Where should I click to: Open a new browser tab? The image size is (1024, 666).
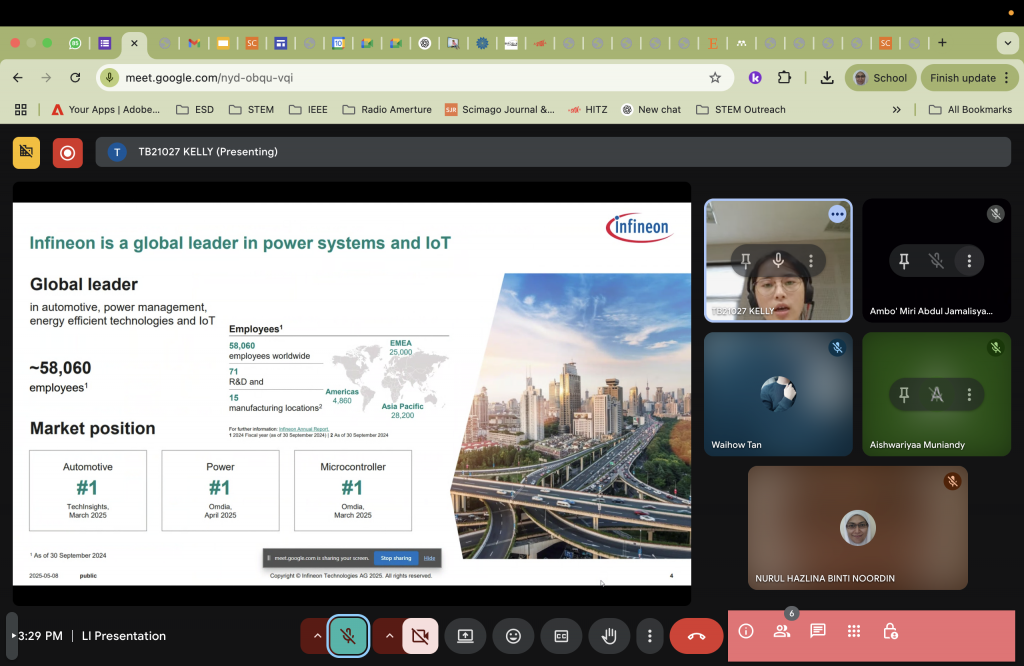tap(942, 42)
